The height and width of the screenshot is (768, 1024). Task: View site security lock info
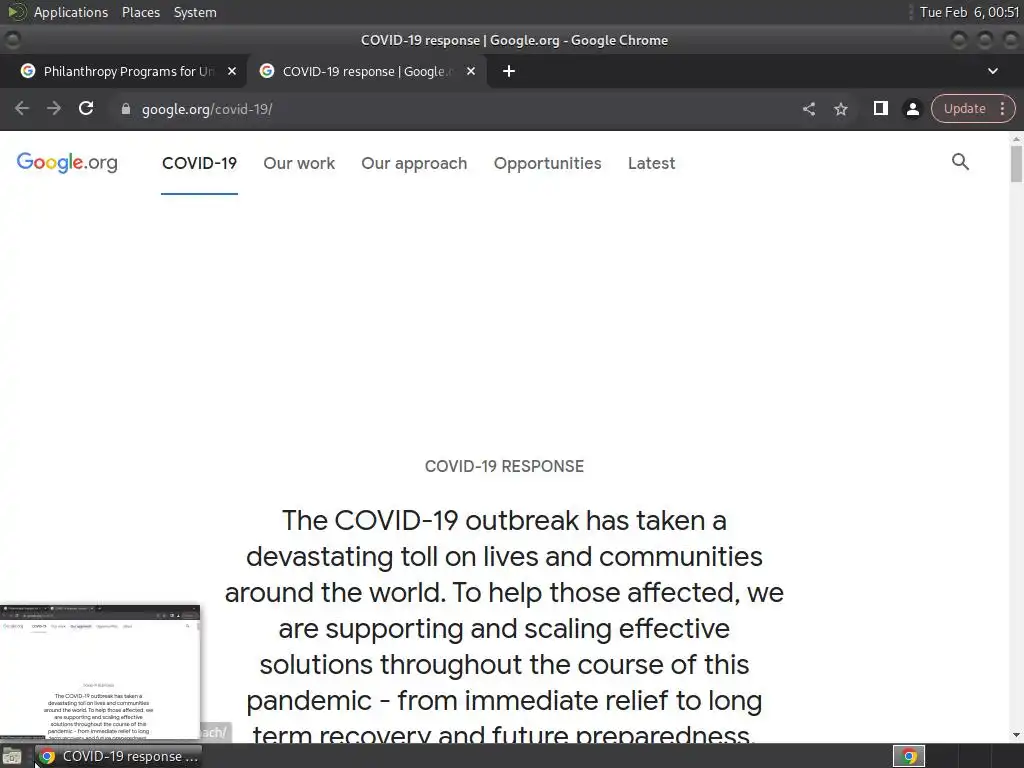coord(126,109)
